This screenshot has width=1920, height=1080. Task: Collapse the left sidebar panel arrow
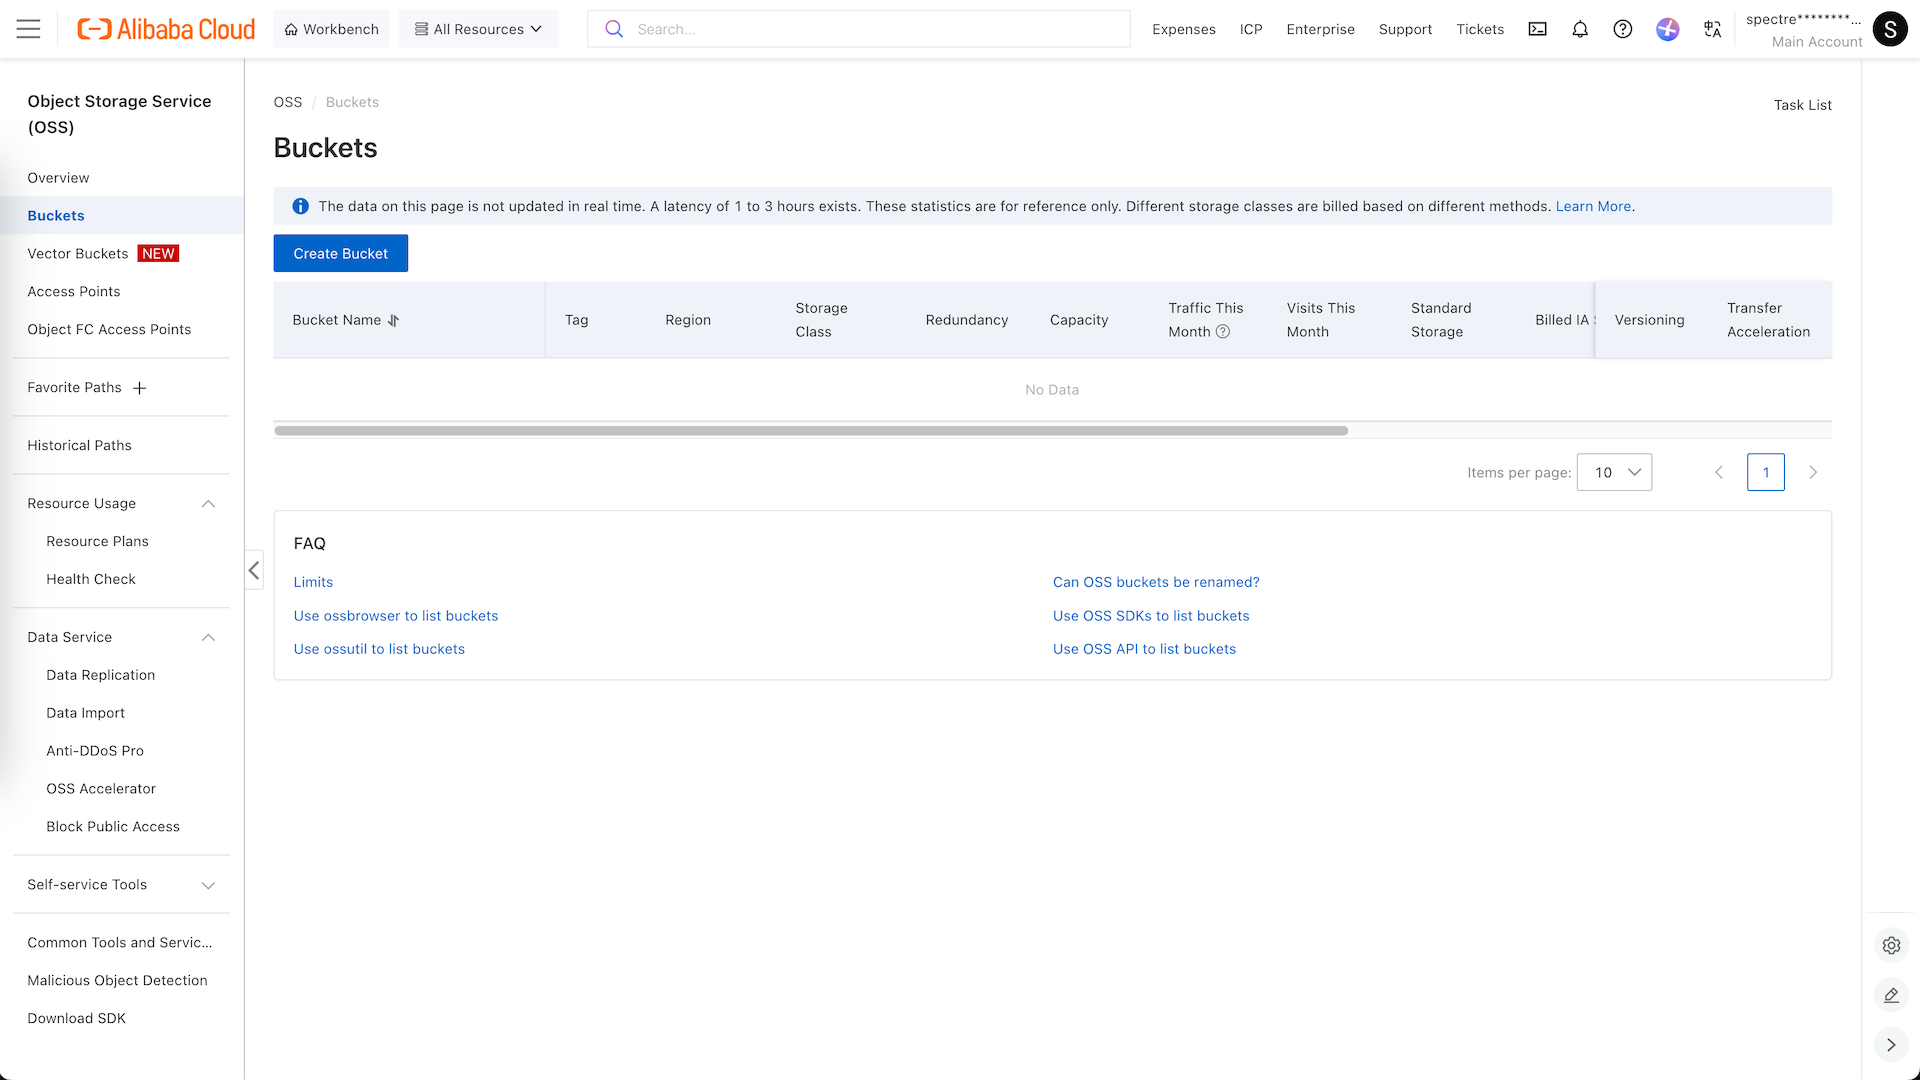[x=254, y=570]
